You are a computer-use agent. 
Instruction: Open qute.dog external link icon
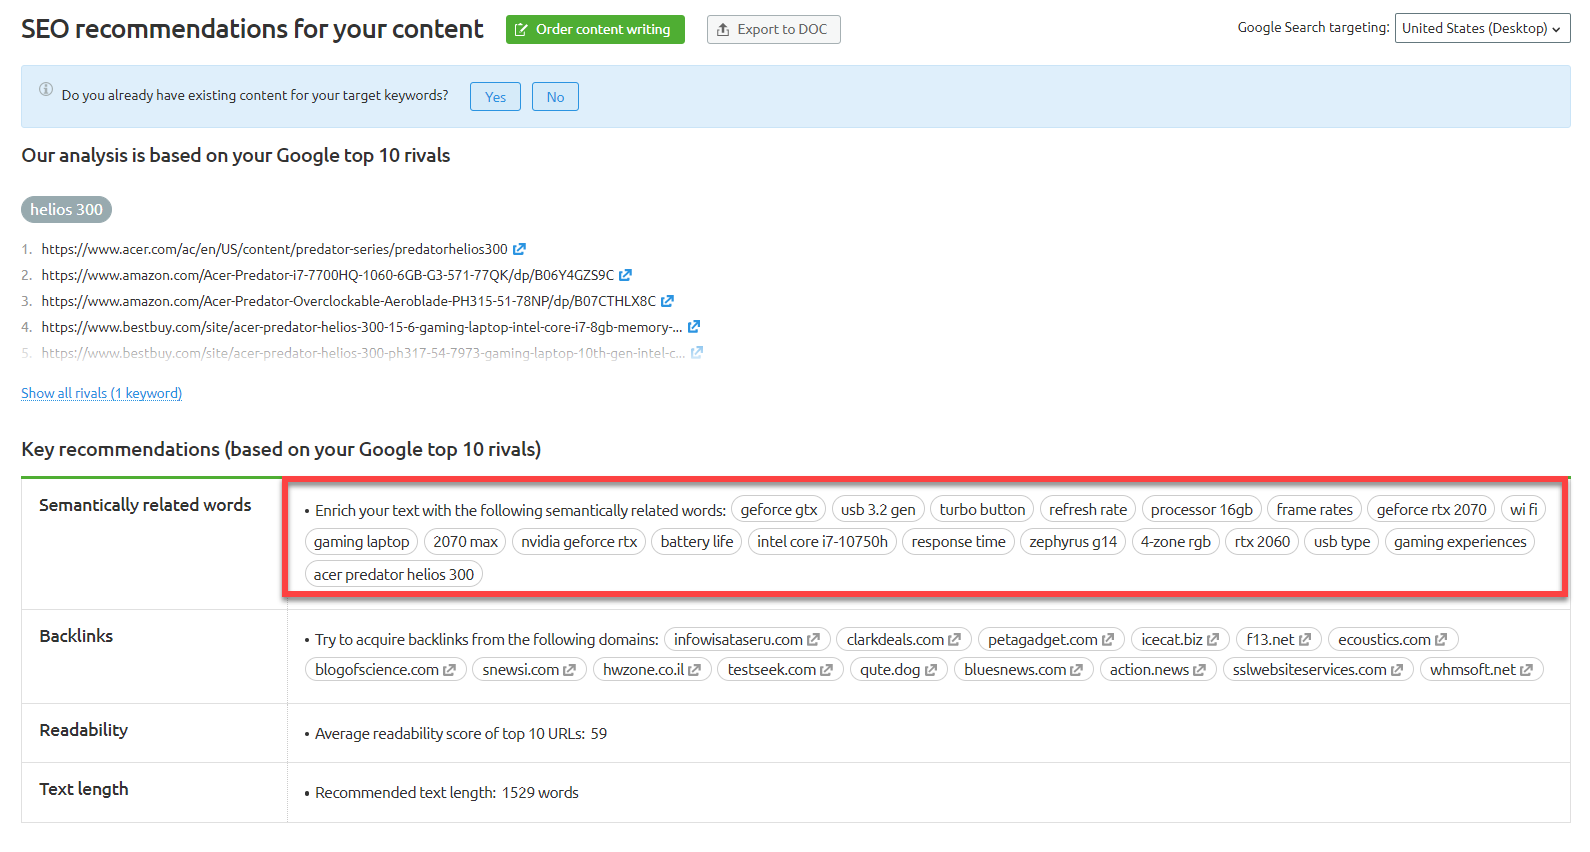point(931,670)
